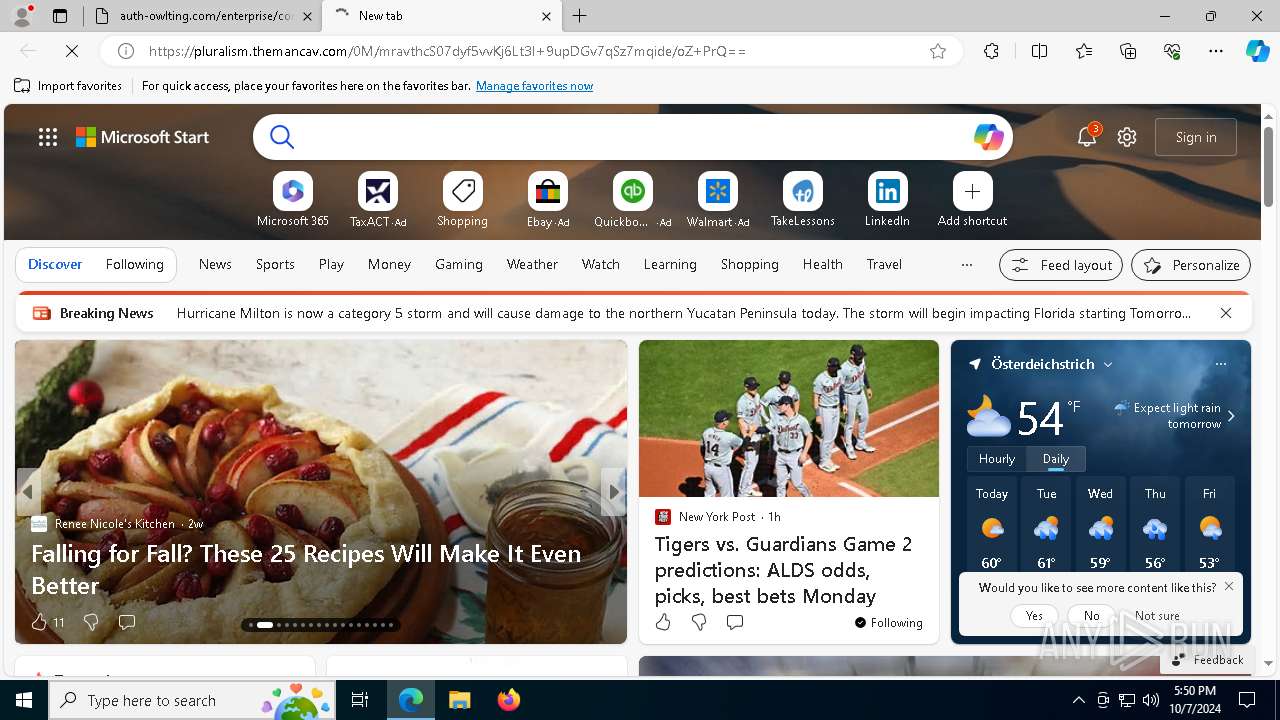Click in the Microsoft Start search box
The height and width of the screenshot is (720, 1280).
(x=634, y=137)
